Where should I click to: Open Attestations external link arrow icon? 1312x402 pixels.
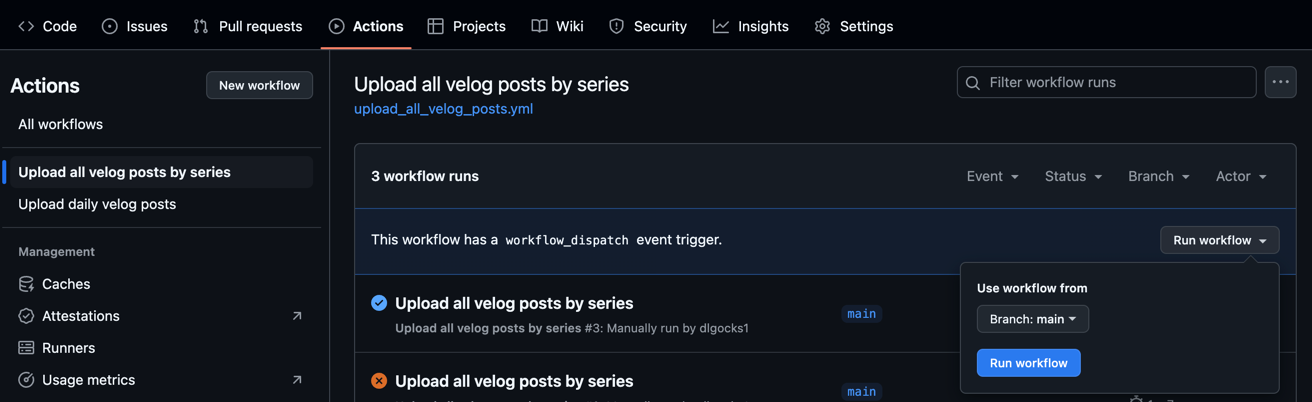(297, 316)
